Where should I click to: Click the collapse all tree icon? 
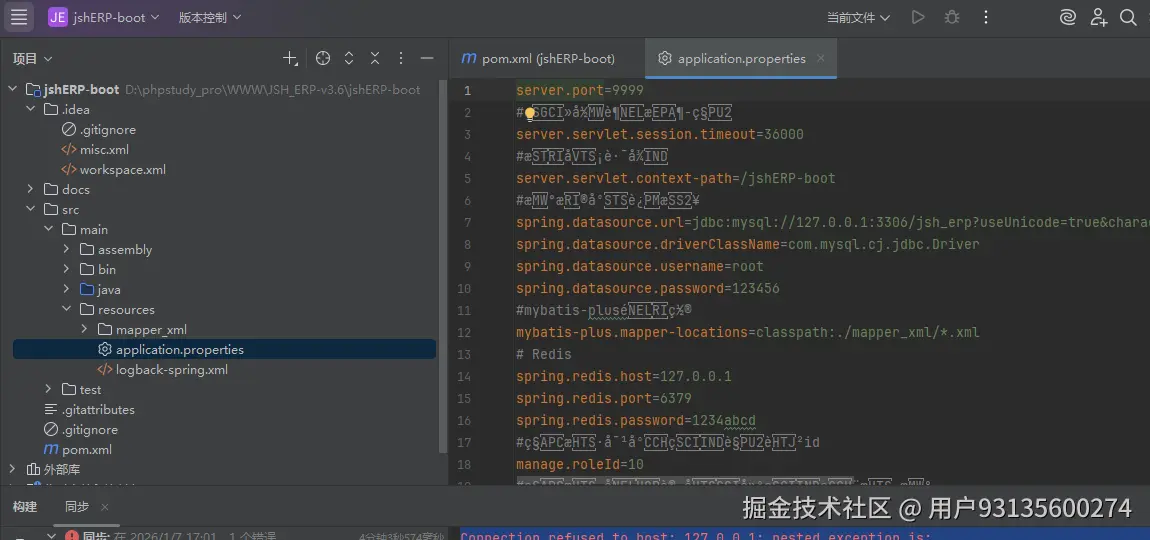coord(375,58)
